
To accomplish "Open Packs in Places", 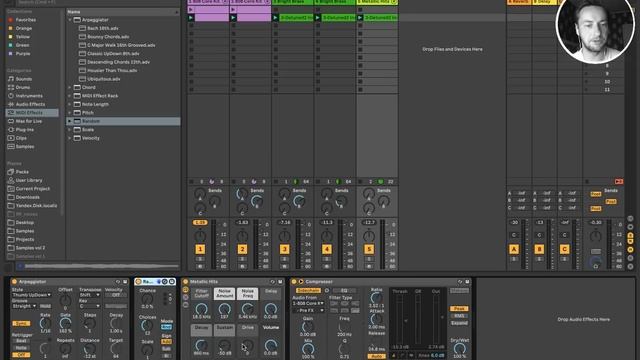I will pyautogui.click(x=22, y=172).
